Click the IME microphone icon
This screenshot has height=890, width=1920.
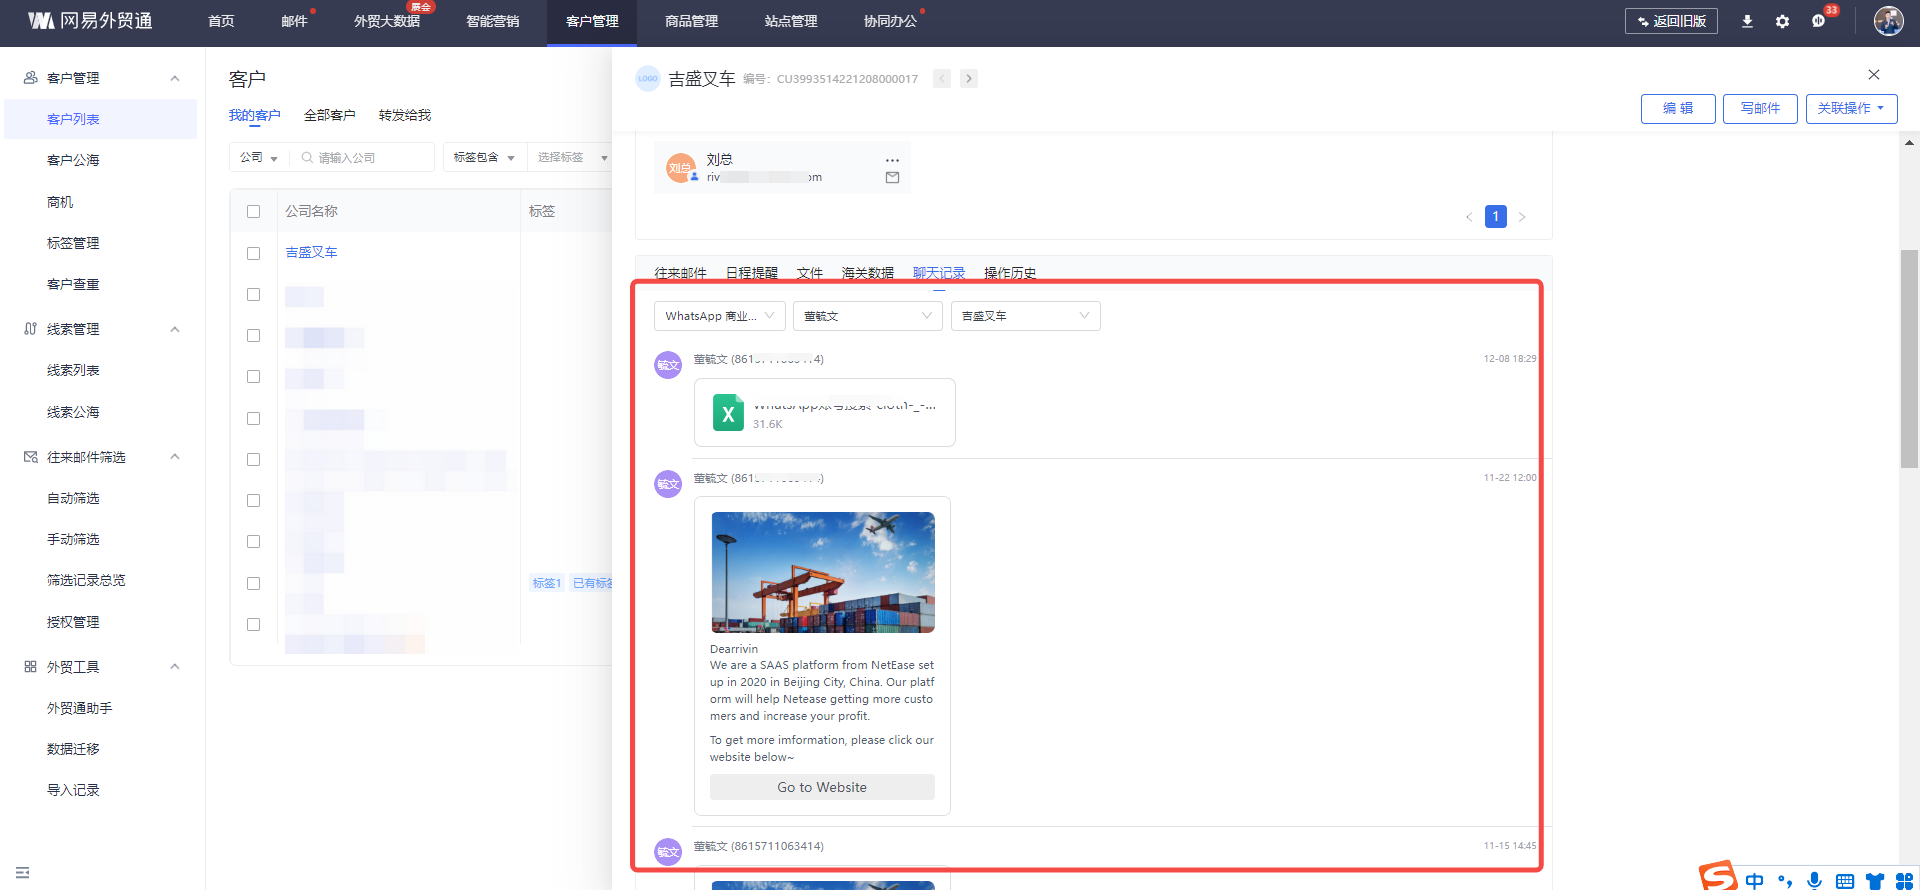click(x=1815, y=881)
